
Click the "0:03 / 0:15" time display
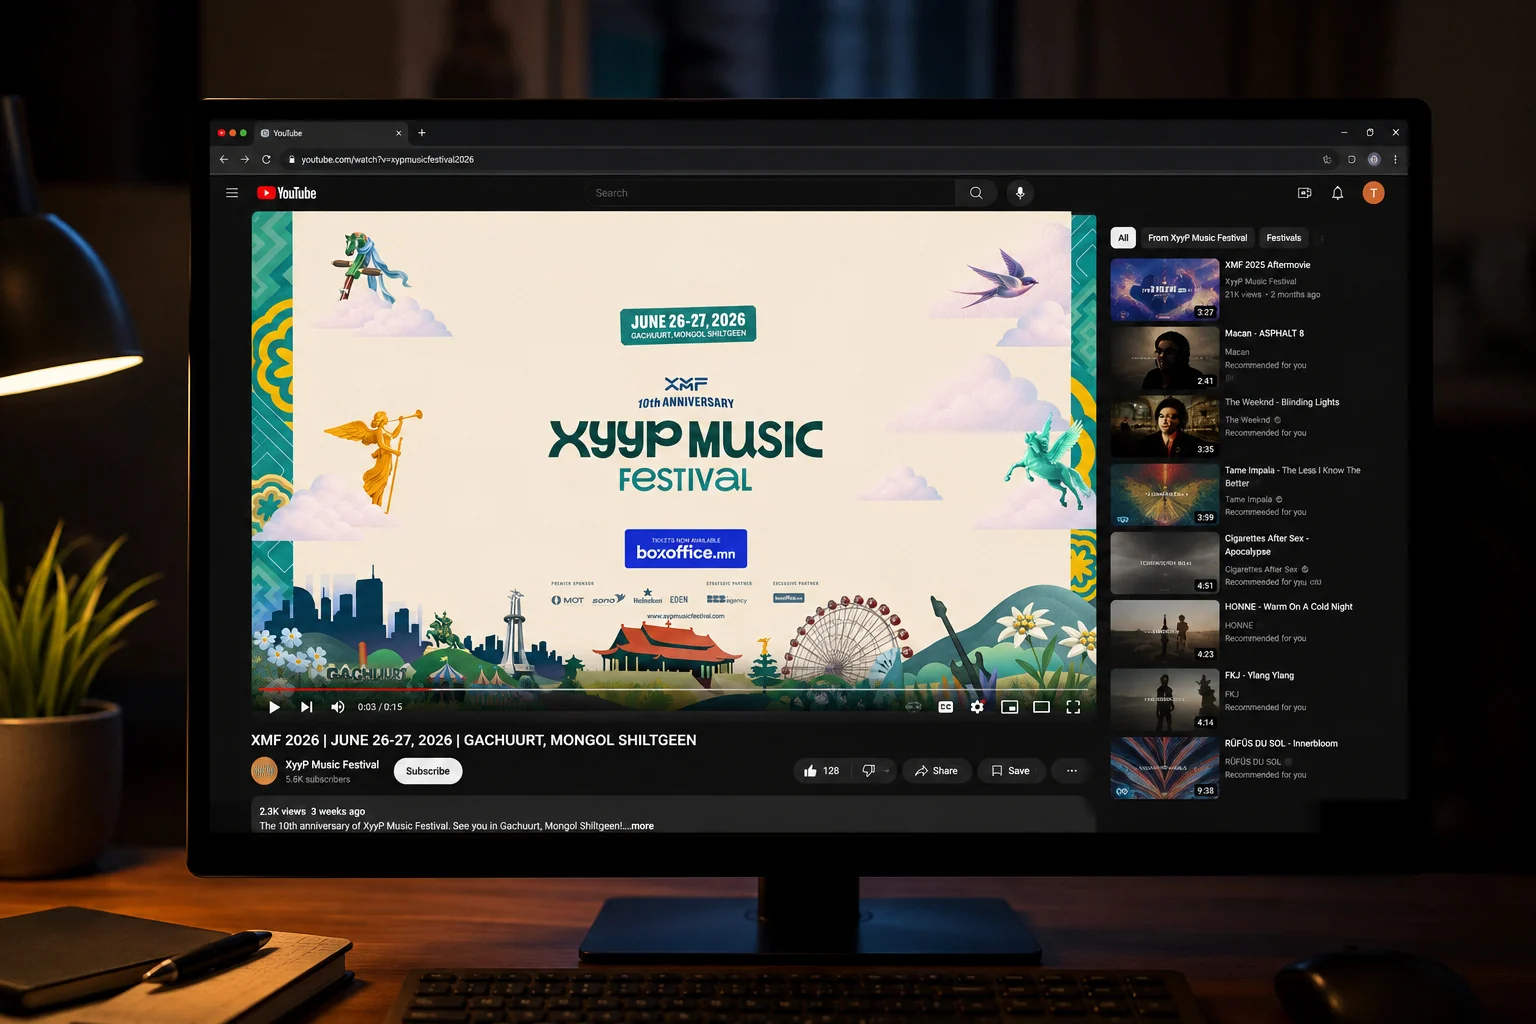pos(380,707)
